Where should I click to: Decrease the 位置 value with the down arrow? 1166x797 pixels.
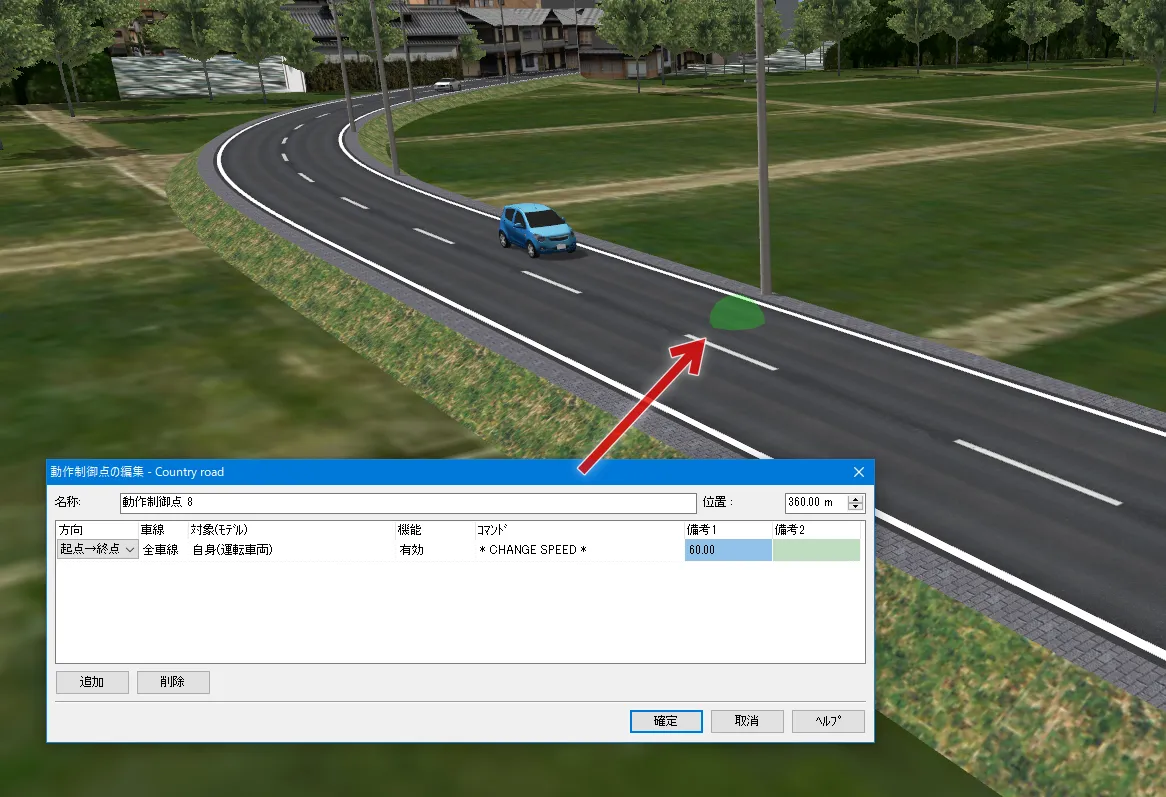855,506
